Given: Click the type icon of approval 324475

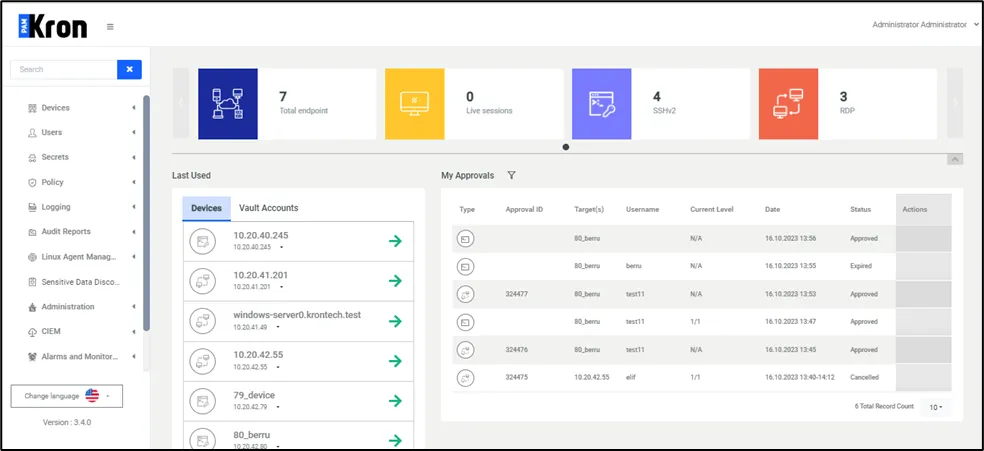Looking at the screenshot, I should pos(465,378).
